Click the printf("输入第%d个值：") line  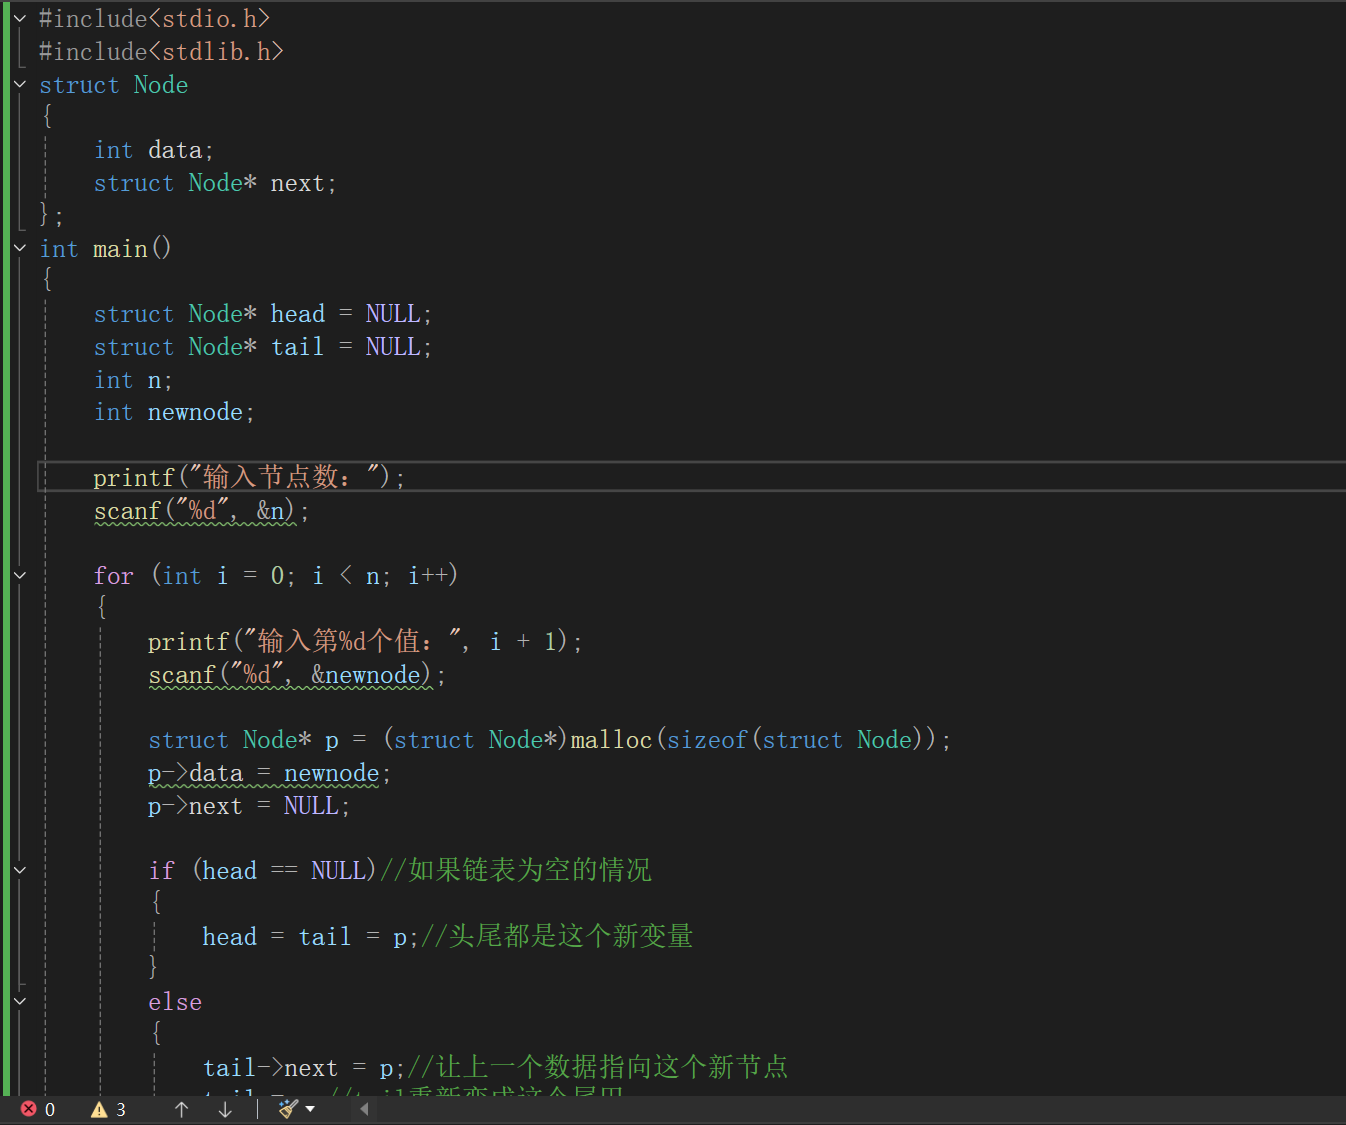pyautogui.click(x=365, y=641)
